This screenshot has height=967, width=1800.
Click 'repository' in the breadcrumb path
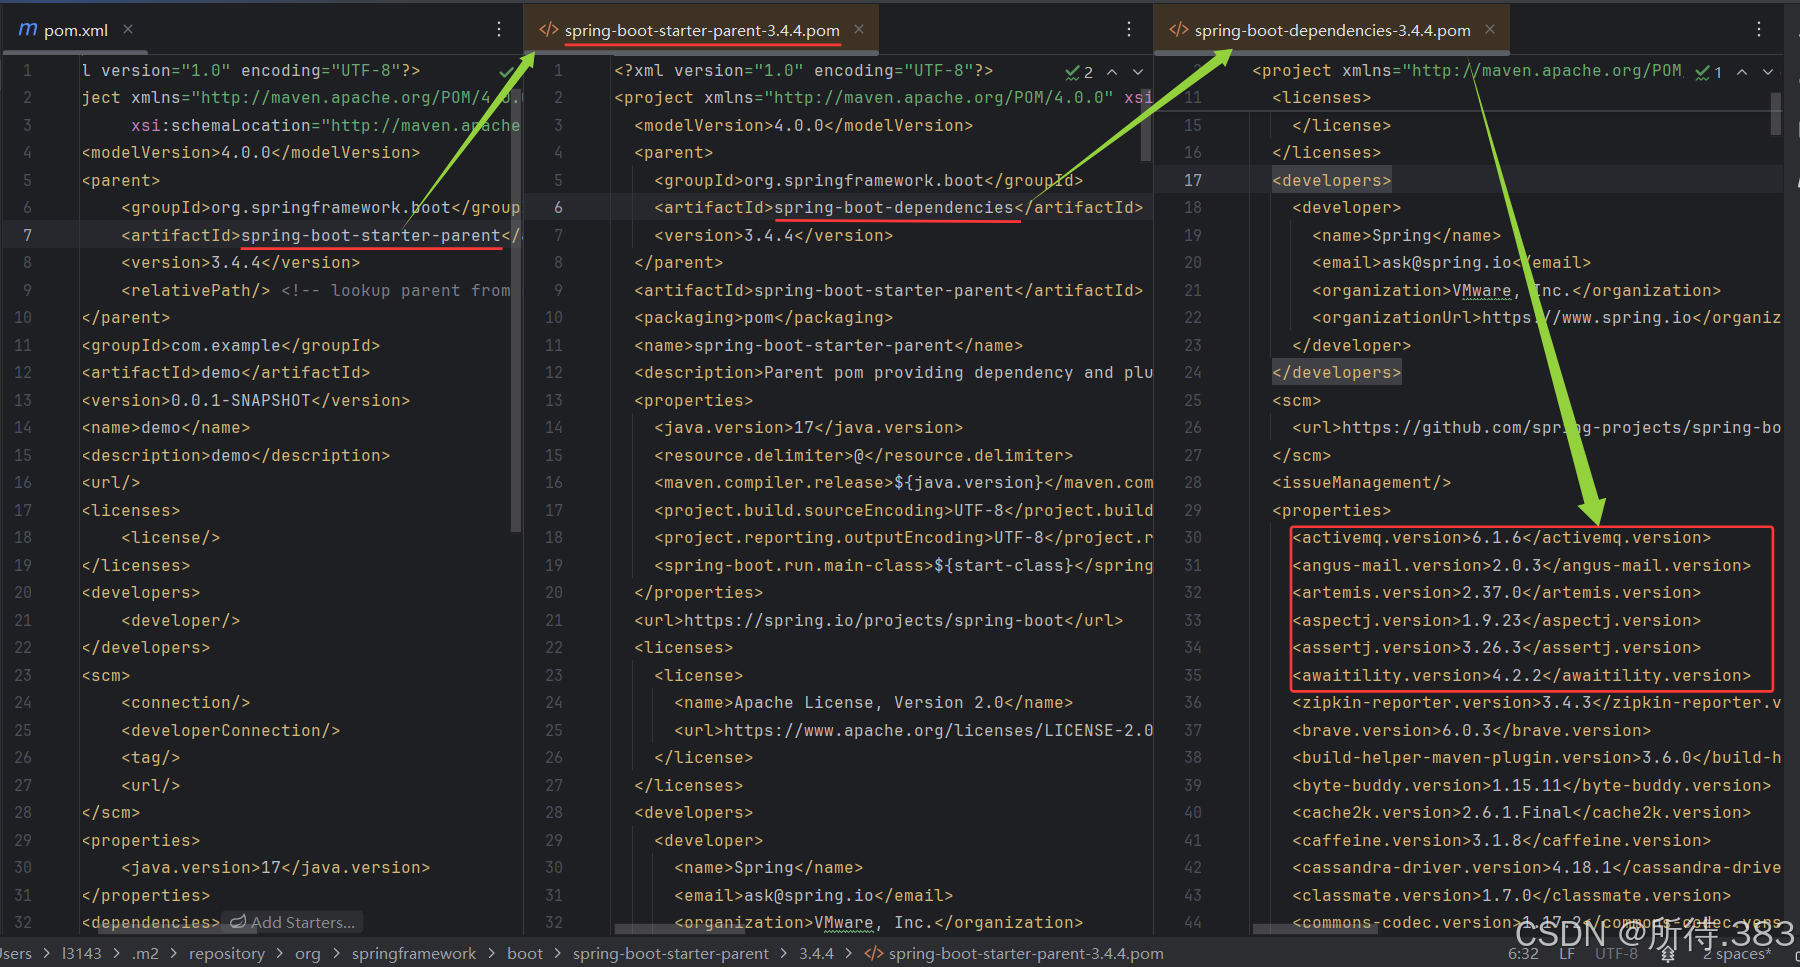click(x=227, y=954)
